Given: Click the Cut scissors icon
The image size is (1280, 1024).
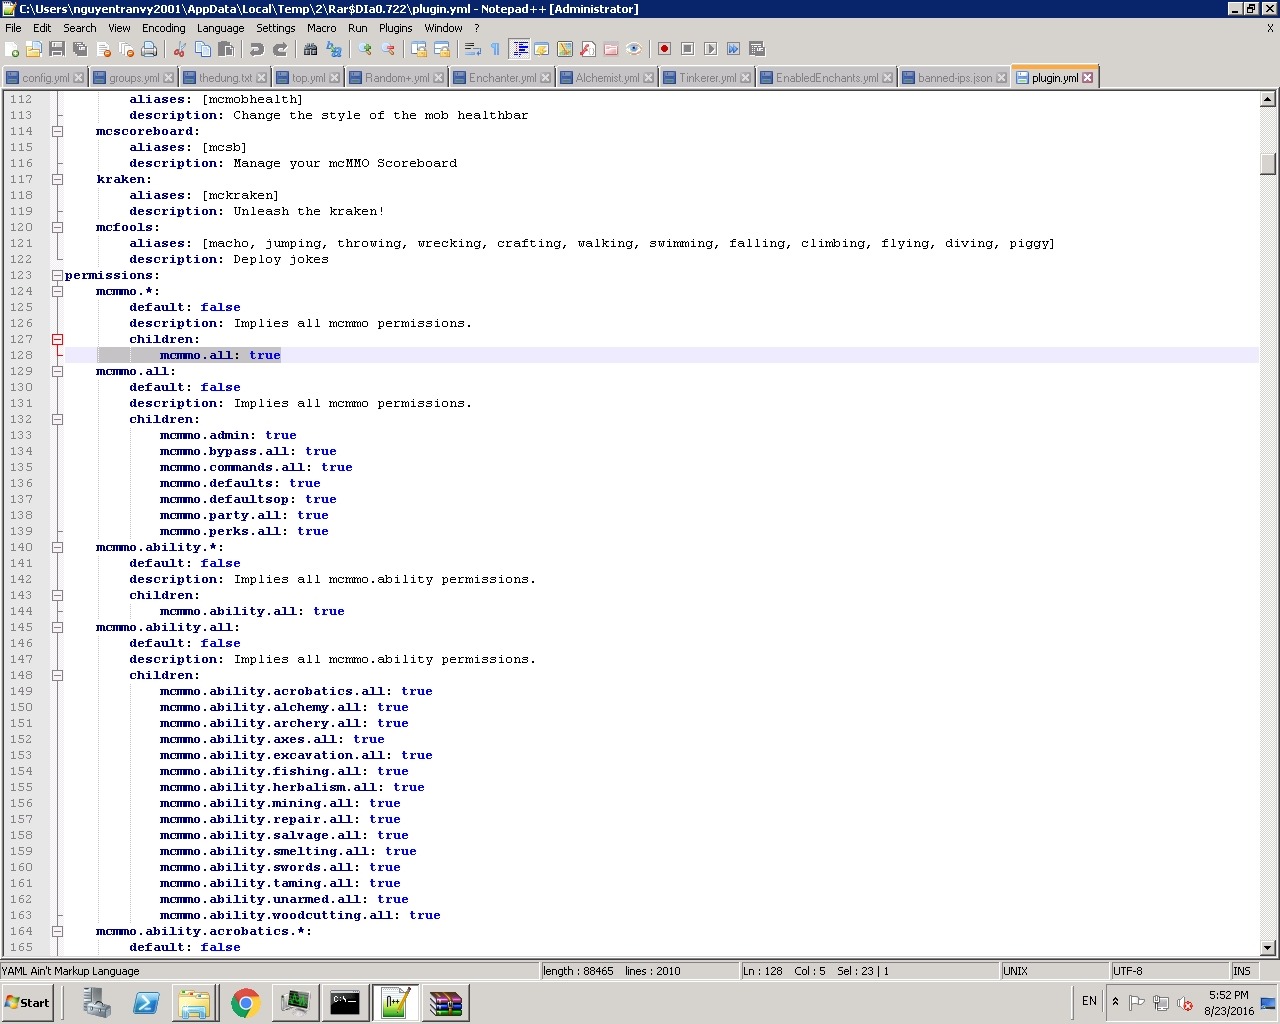Looking at the screenshot, I should [180, 49].
